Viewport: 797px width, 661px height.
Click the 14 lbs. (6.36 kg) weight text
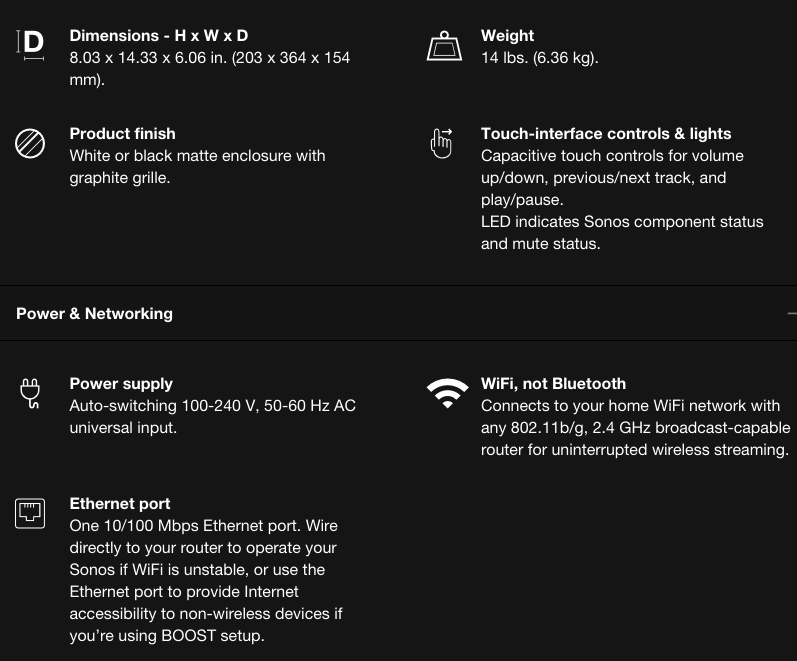coord(540,58)
